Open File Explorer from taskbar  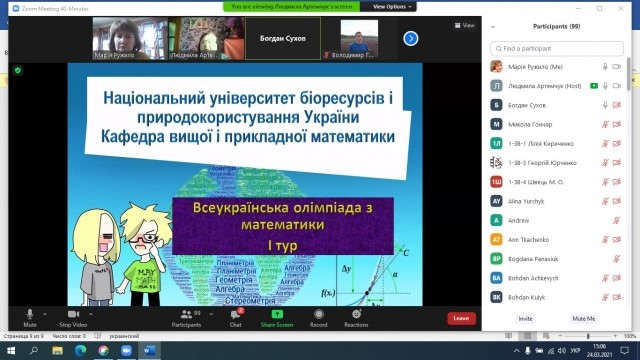[57, 351]
